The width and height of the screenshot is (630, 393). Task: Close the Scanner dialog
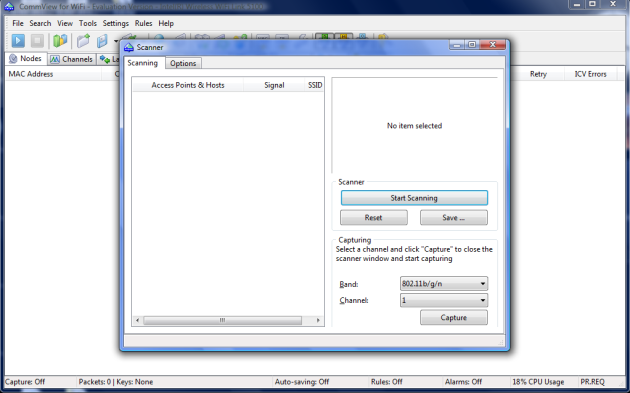493,45
